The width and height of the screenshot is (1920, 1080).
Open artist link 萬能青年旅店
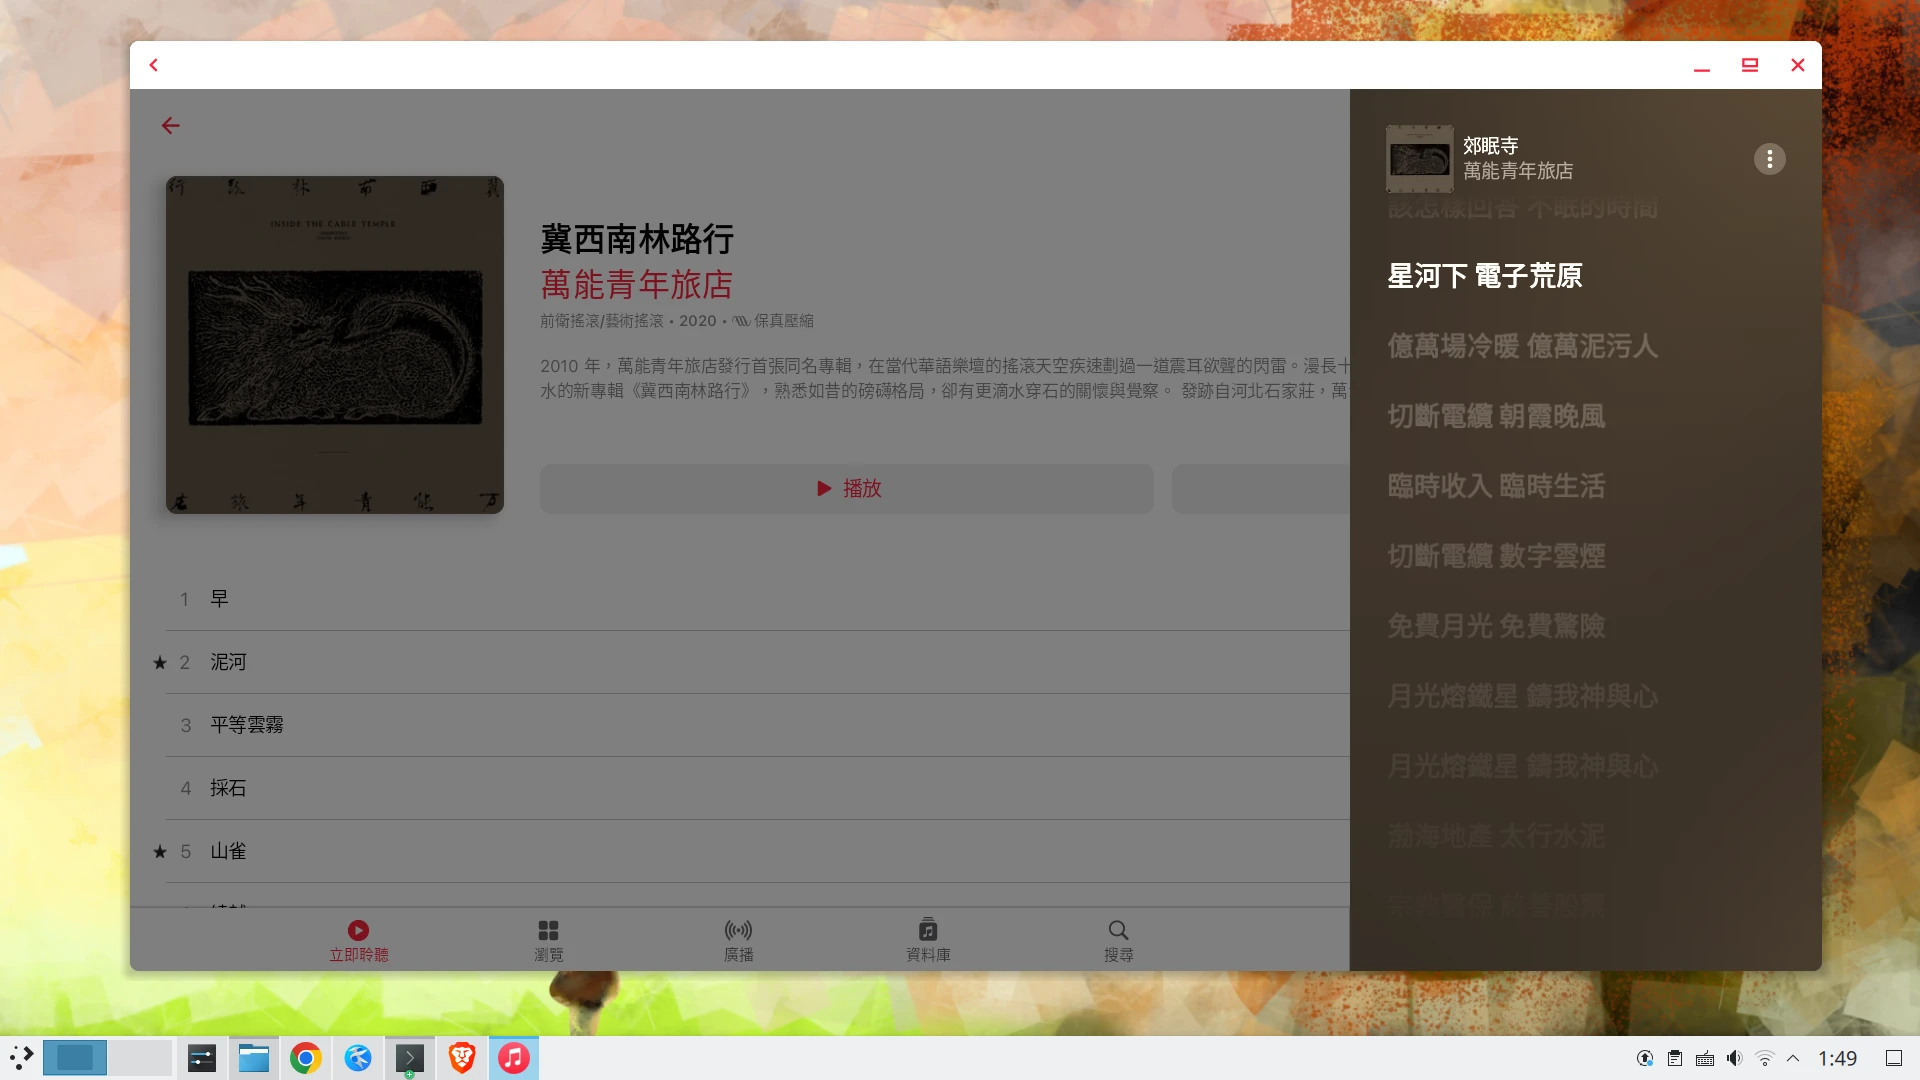(636, 285)
